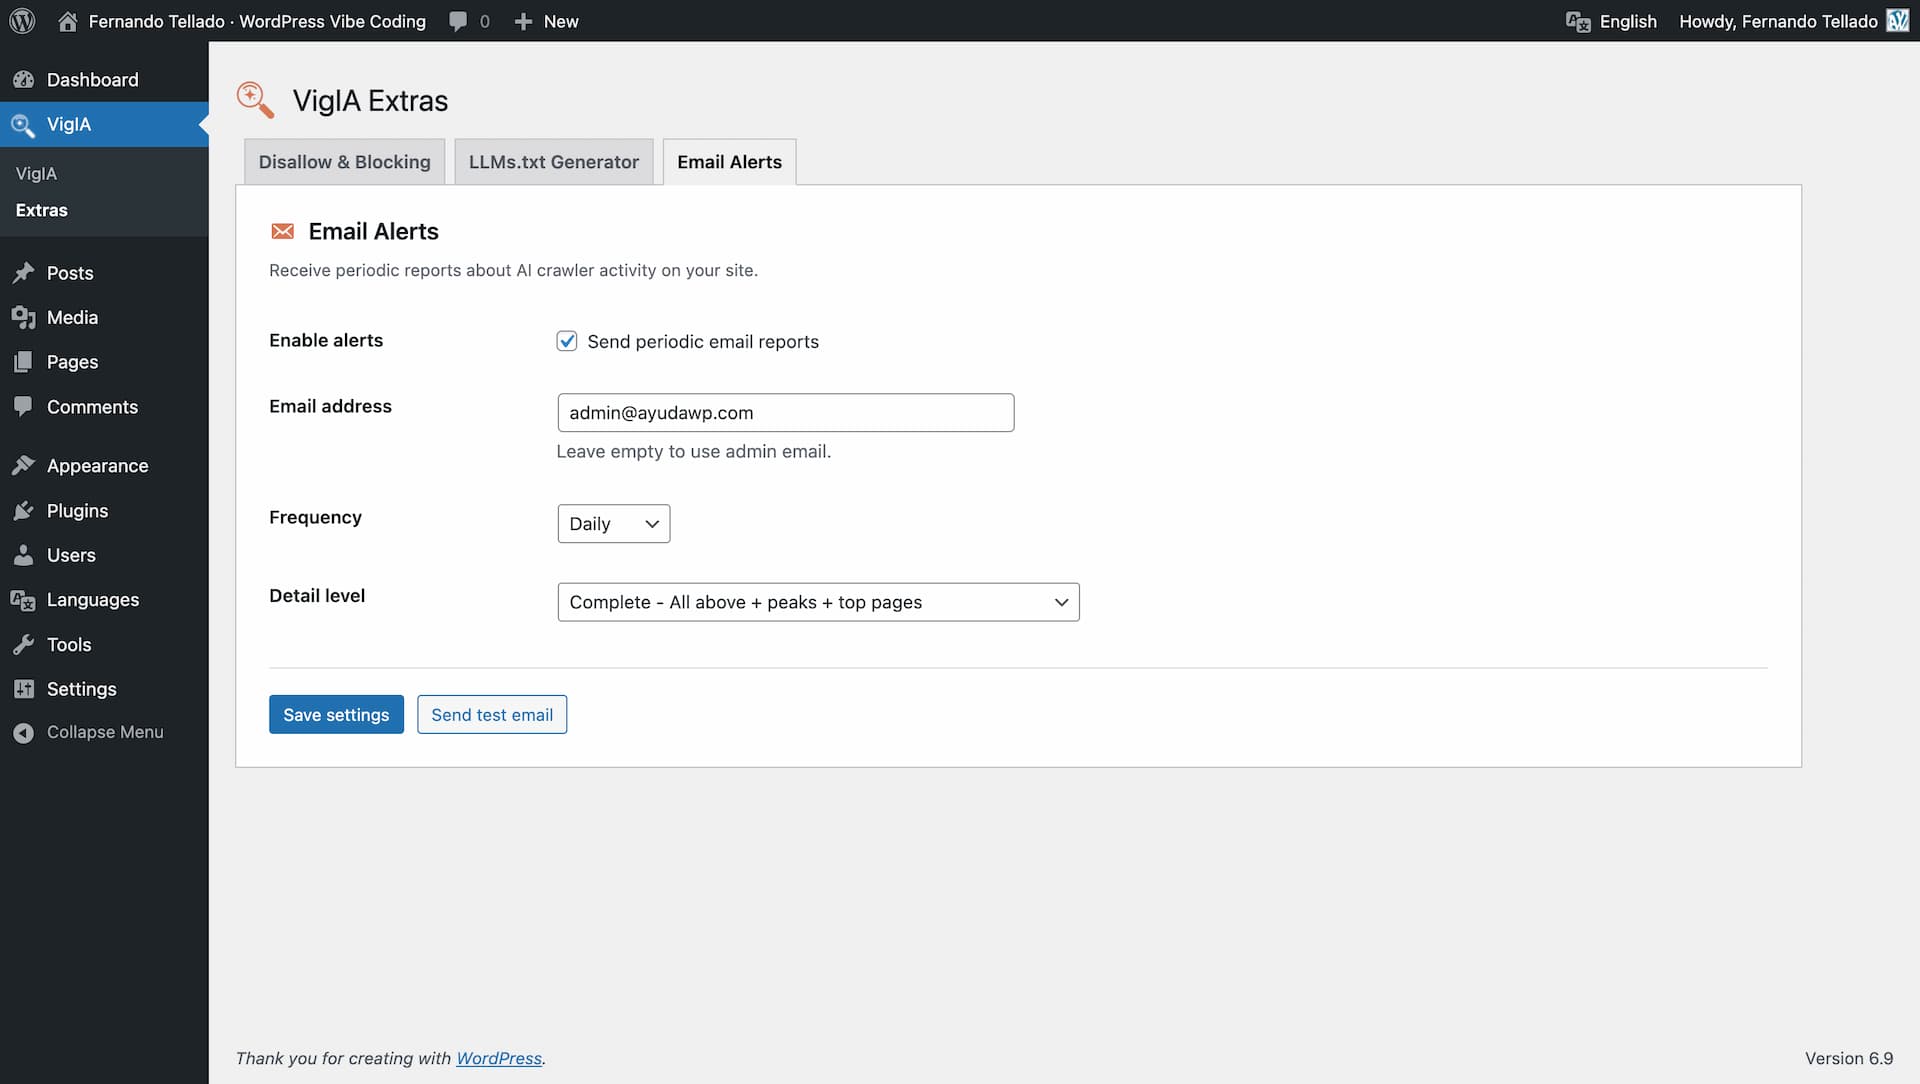Open the VigIA magnifier icon in sidebar

coord(22,124)
